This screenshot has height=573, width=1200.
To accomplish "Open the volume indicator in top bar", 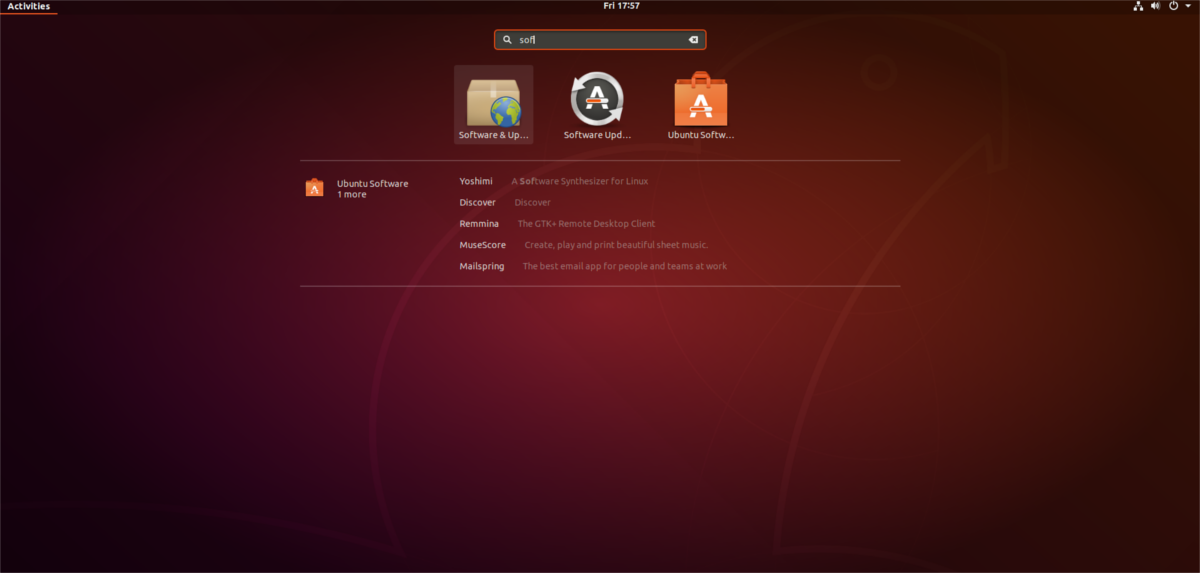I will [x=1155, y=6].
